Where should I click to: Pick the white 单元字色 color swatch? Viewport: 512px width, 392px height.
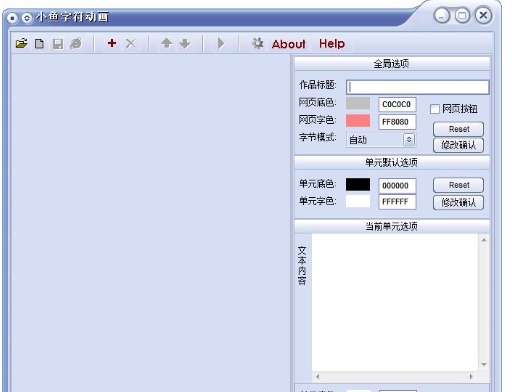pos(358,201)
